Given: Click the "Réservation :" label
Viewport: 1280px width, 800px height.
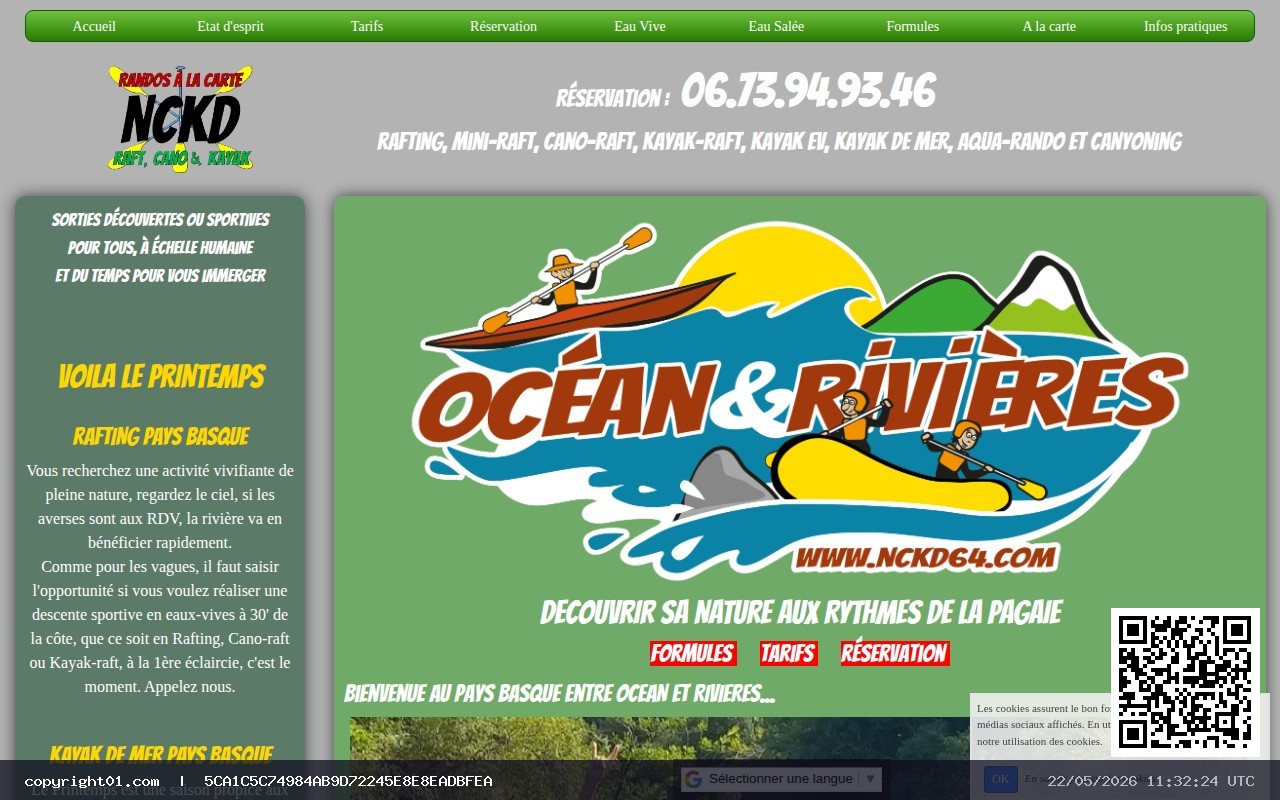Looking at the screenshot, I should [613, 98].
